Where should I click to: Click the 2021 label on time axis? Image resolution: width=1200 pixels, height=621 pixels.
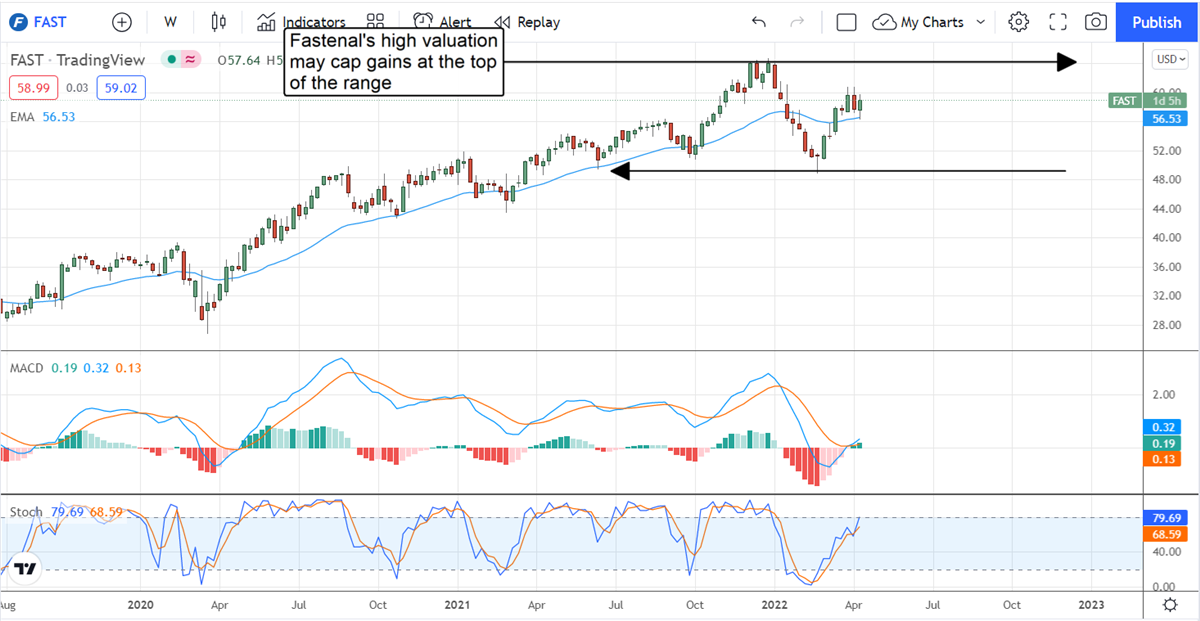coord(457,605)
